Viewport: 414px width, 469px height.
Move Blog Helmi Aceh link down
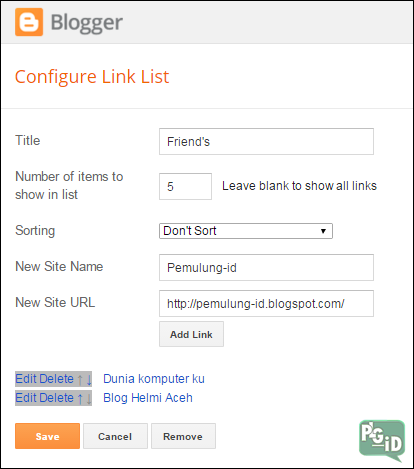pyautogui.click(x=89, y=398)
